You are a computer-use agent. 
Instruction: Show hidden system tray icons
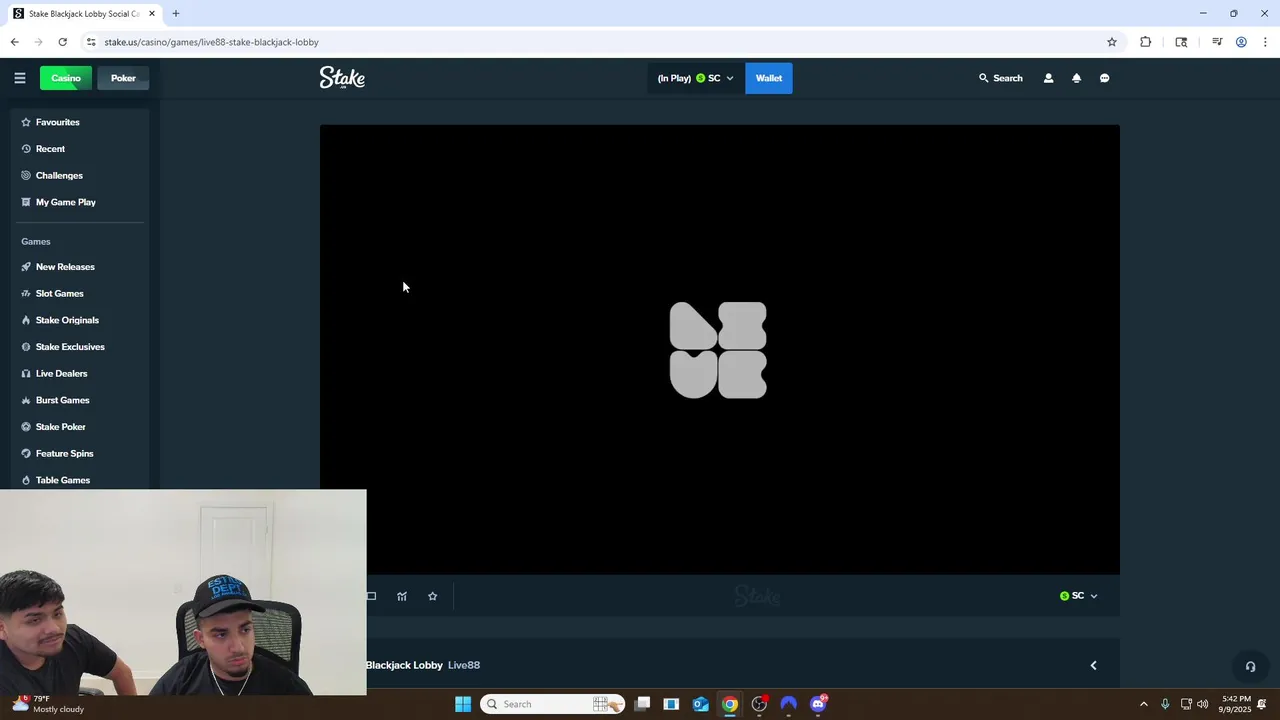(1144, 704)
